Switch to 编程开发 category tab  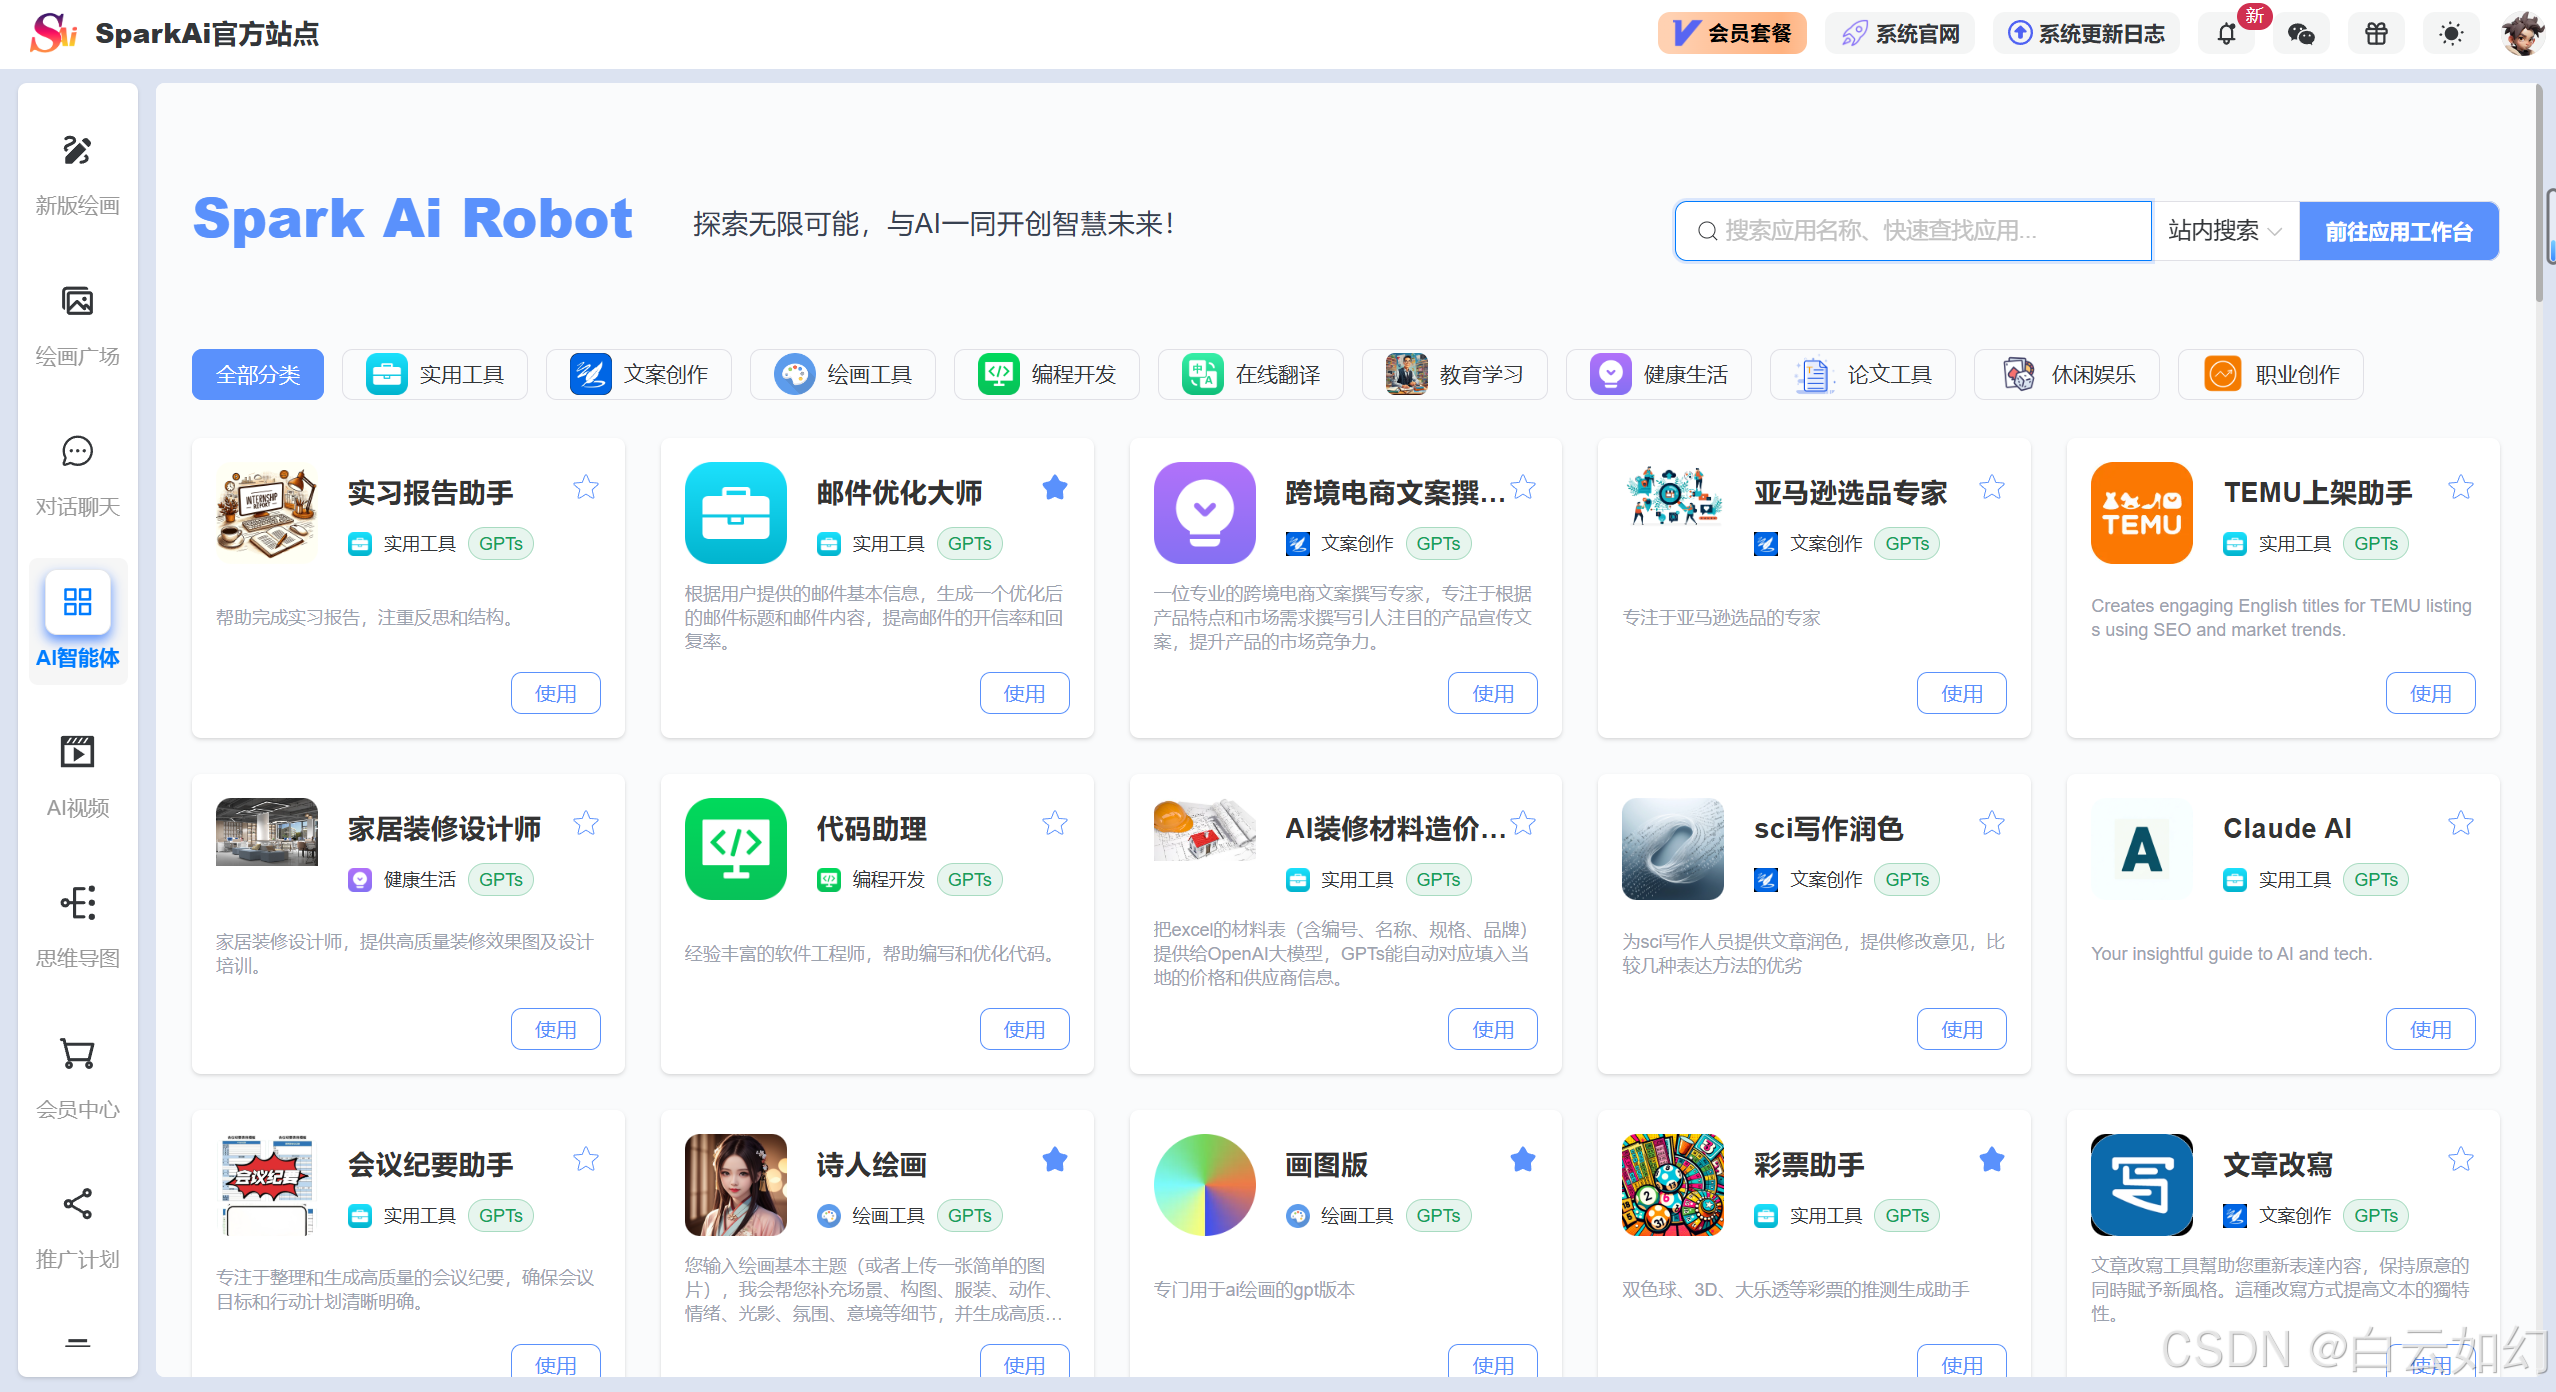point(1047,375)
